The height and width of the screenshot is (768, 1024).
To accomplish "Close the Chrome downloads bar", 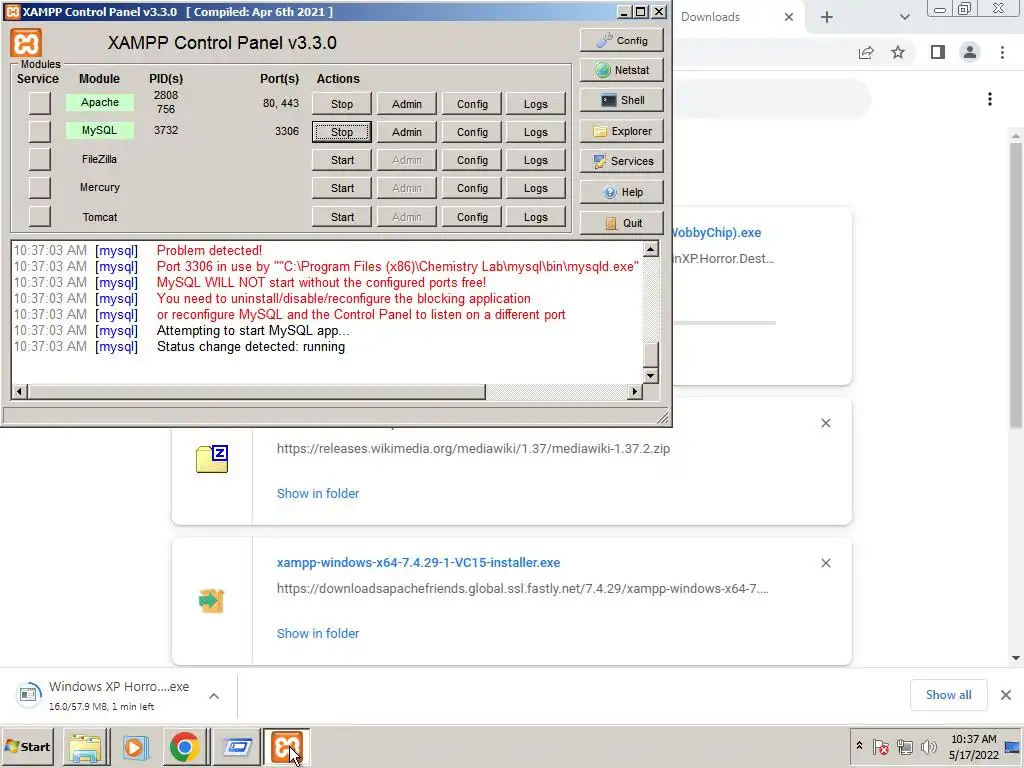I will pyautogui.click(x=1006, y=695).
